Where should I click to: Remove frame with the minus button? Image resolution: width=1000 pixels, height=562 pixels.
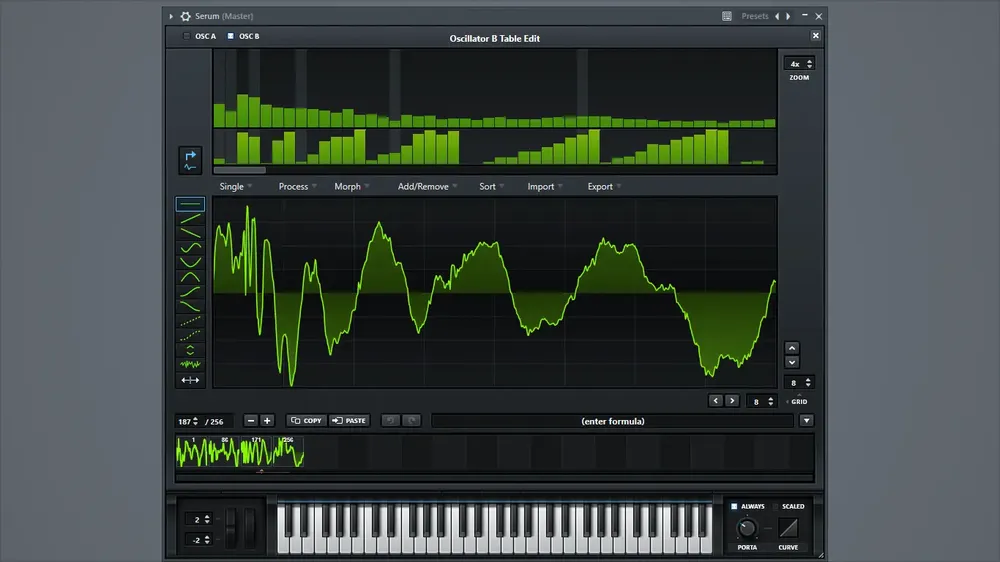[251, 420]
